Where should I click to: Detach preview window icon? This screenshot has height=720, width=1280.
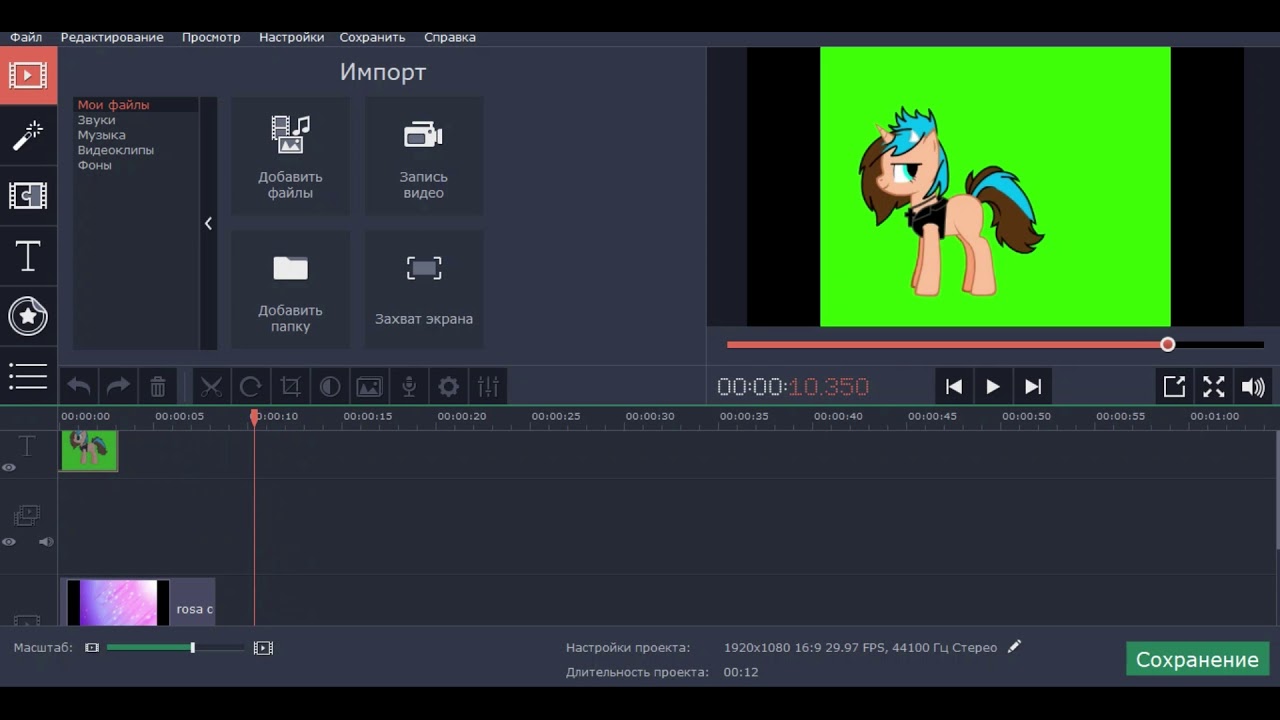pyautogui.click(x=1174, y=386)
